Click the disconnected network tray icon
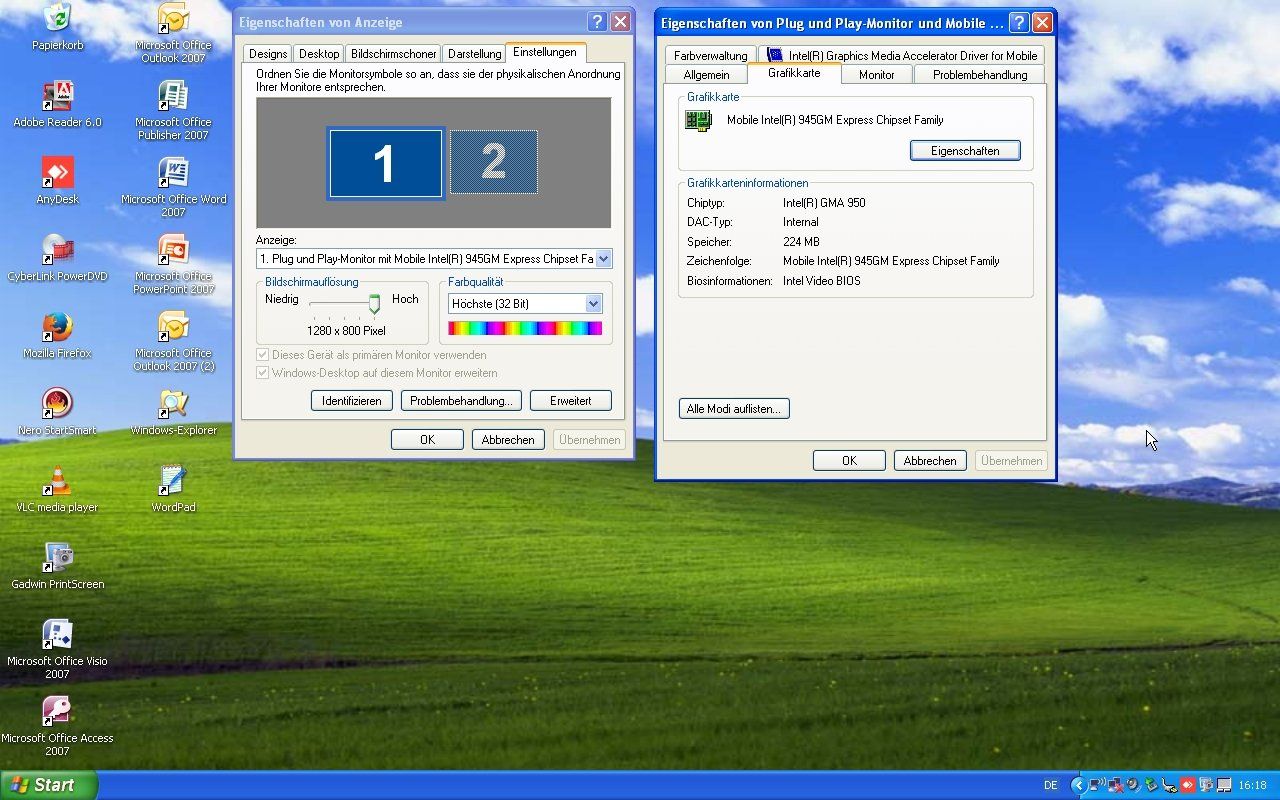Image resolution: width=1280 pixels, height=800 pixels. point(1115,785)
